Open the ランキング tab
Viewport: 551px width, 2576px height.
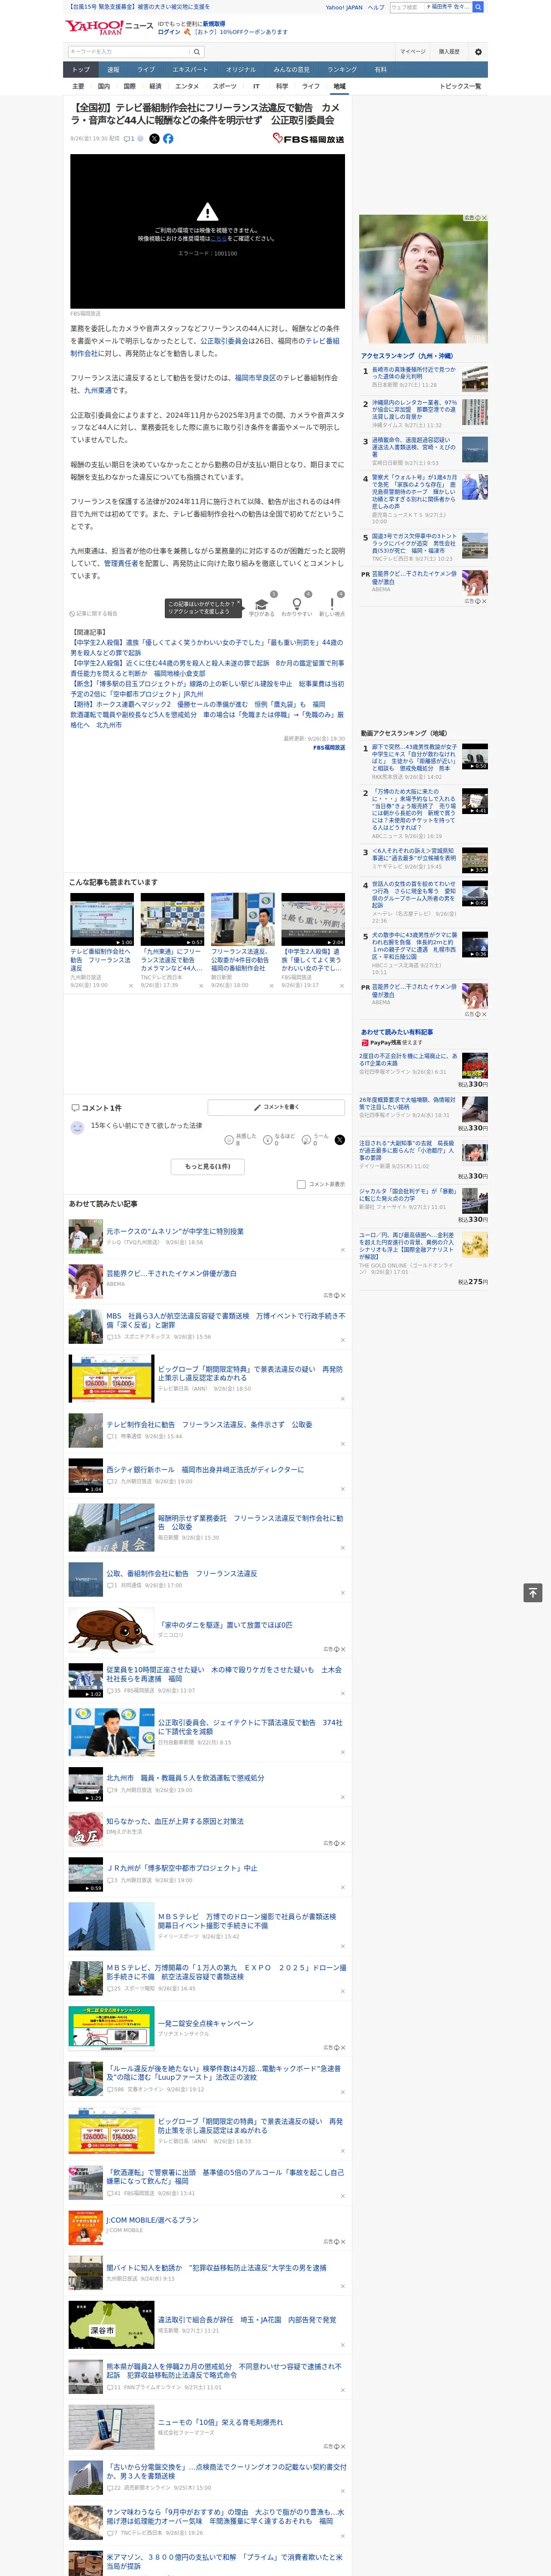coord(342,70)
